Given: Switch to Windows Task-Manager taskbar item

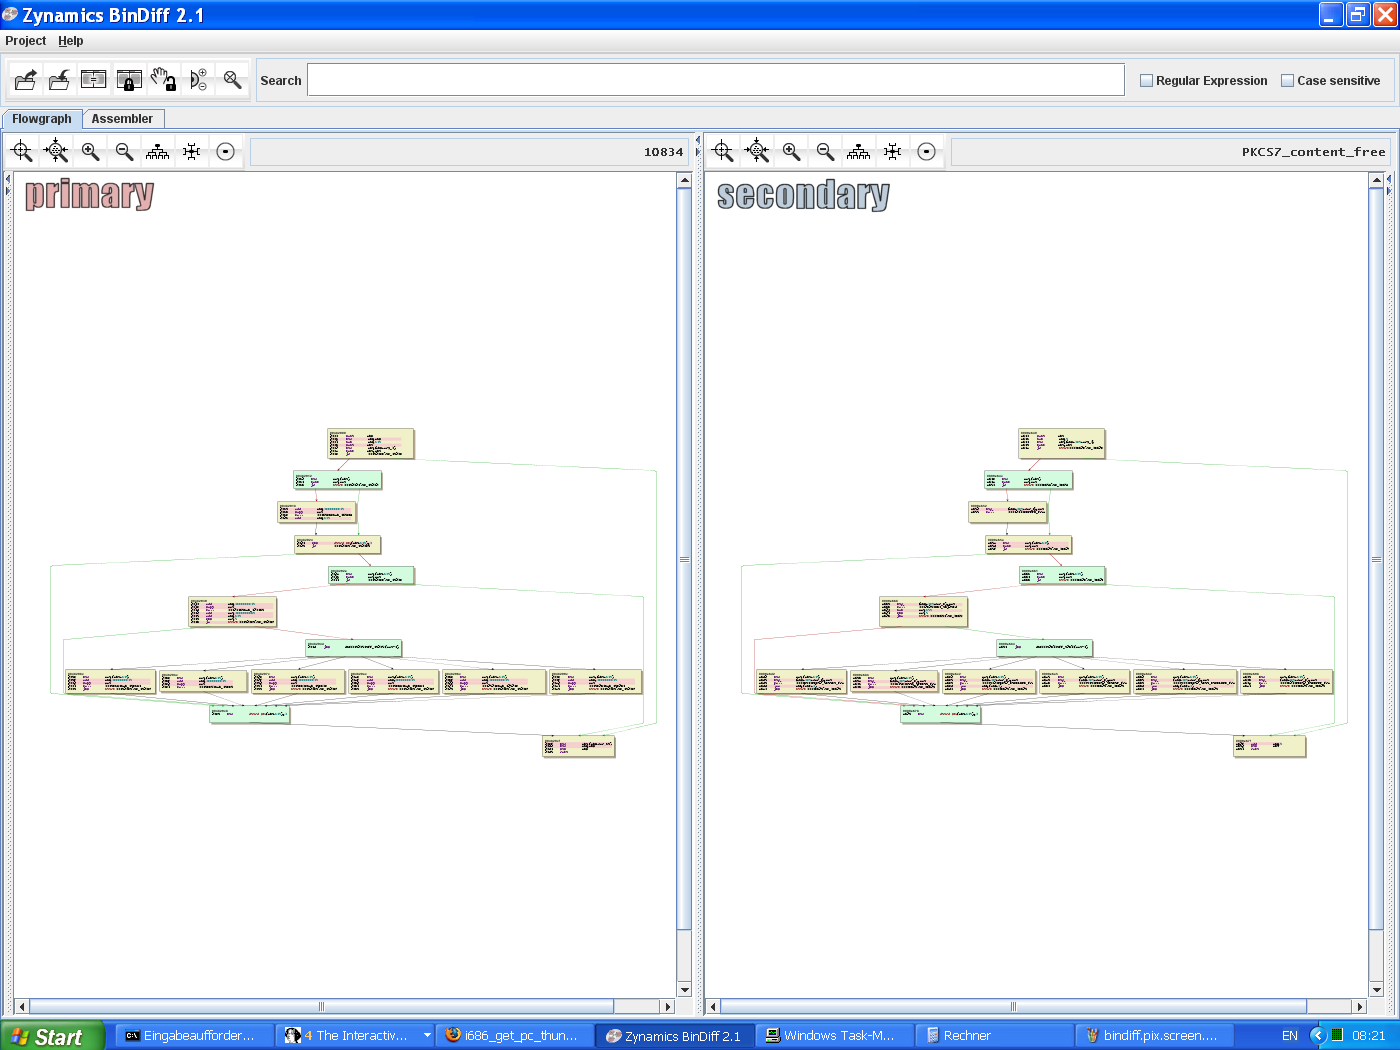Looking at the screenshot, I should click(833, 1036).
